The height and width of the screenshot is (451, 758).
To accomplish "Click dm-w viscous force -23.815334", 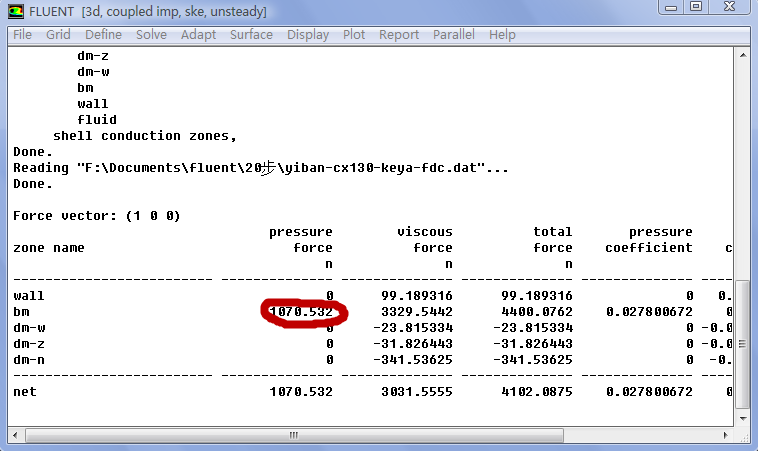I will tap(413, 328).
